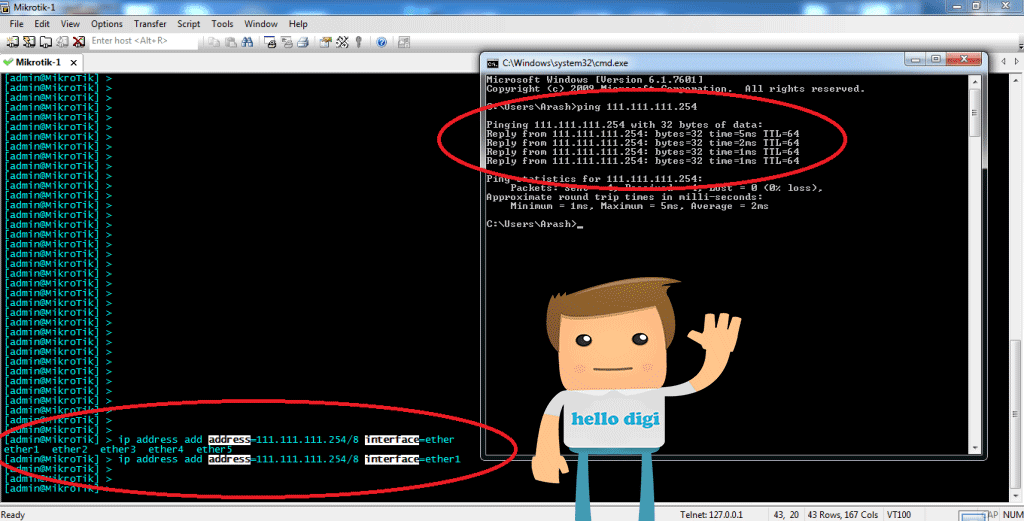Minimize the cmd.exe window
This screenshot has height=521, width=1024.
(916, 59)
